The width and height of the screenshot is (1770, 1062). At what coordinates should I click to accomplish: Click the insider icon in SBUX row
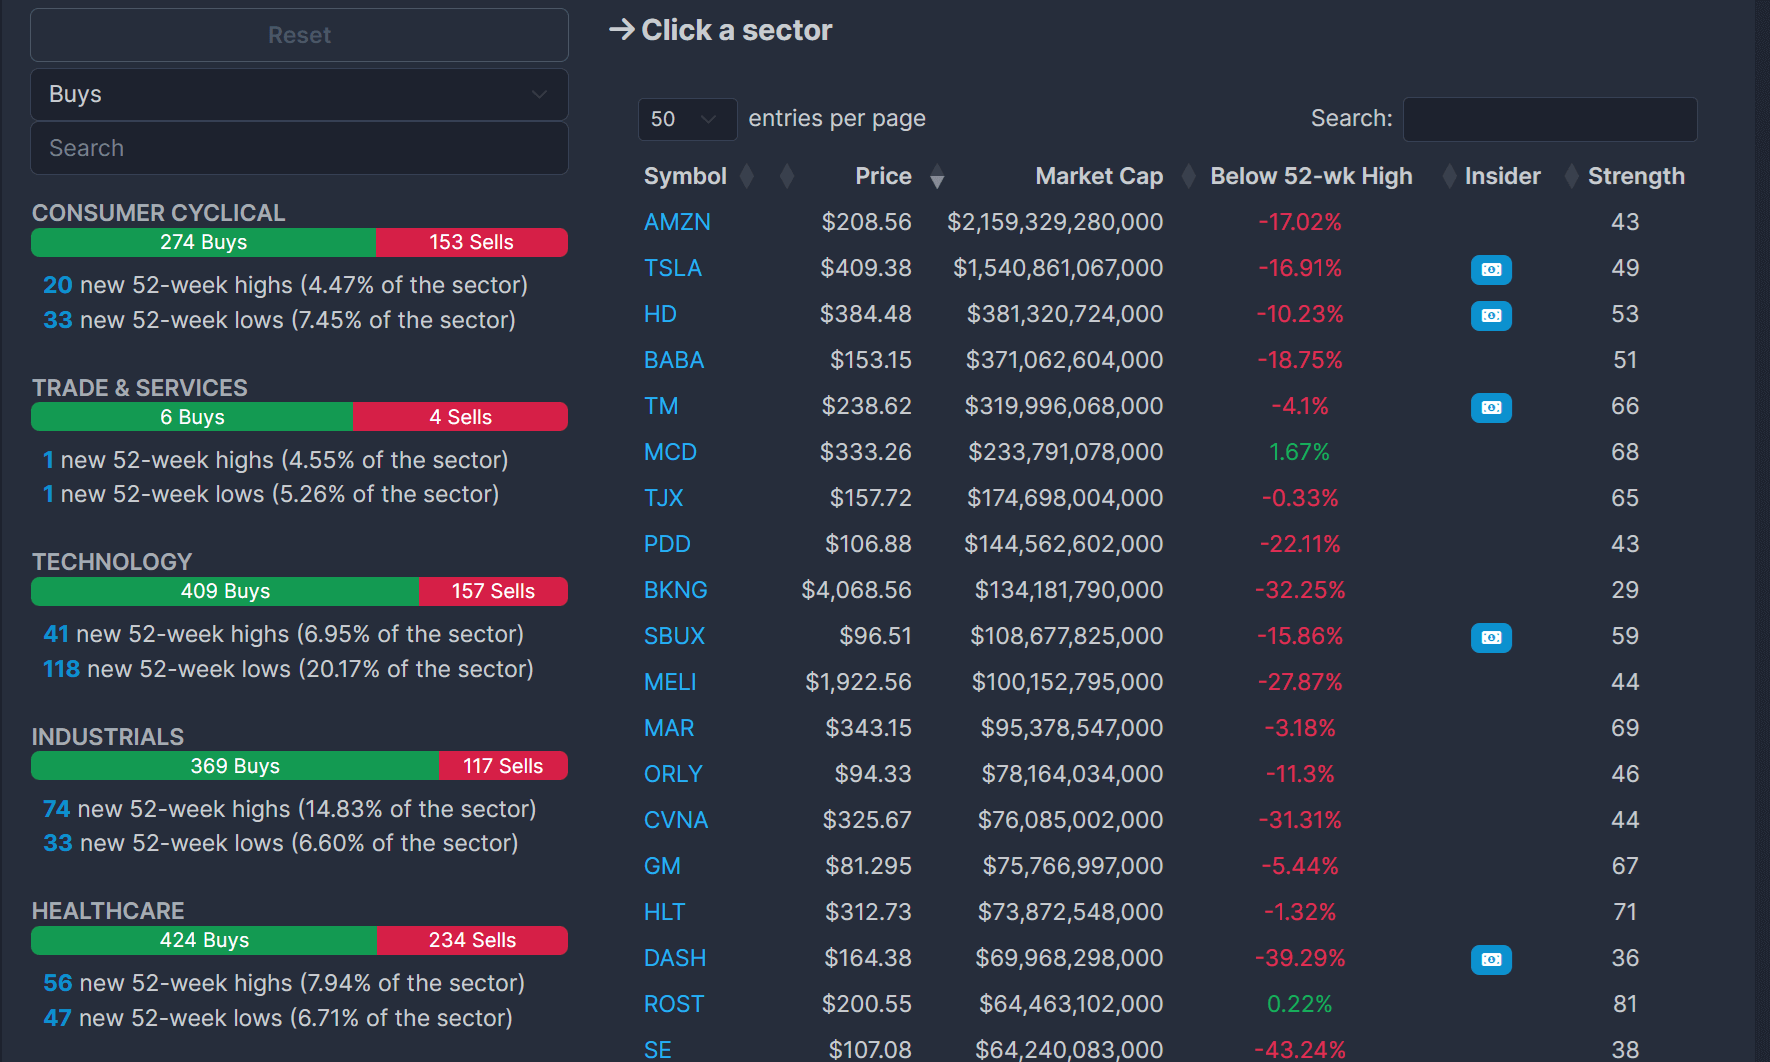click(1491, 637)
